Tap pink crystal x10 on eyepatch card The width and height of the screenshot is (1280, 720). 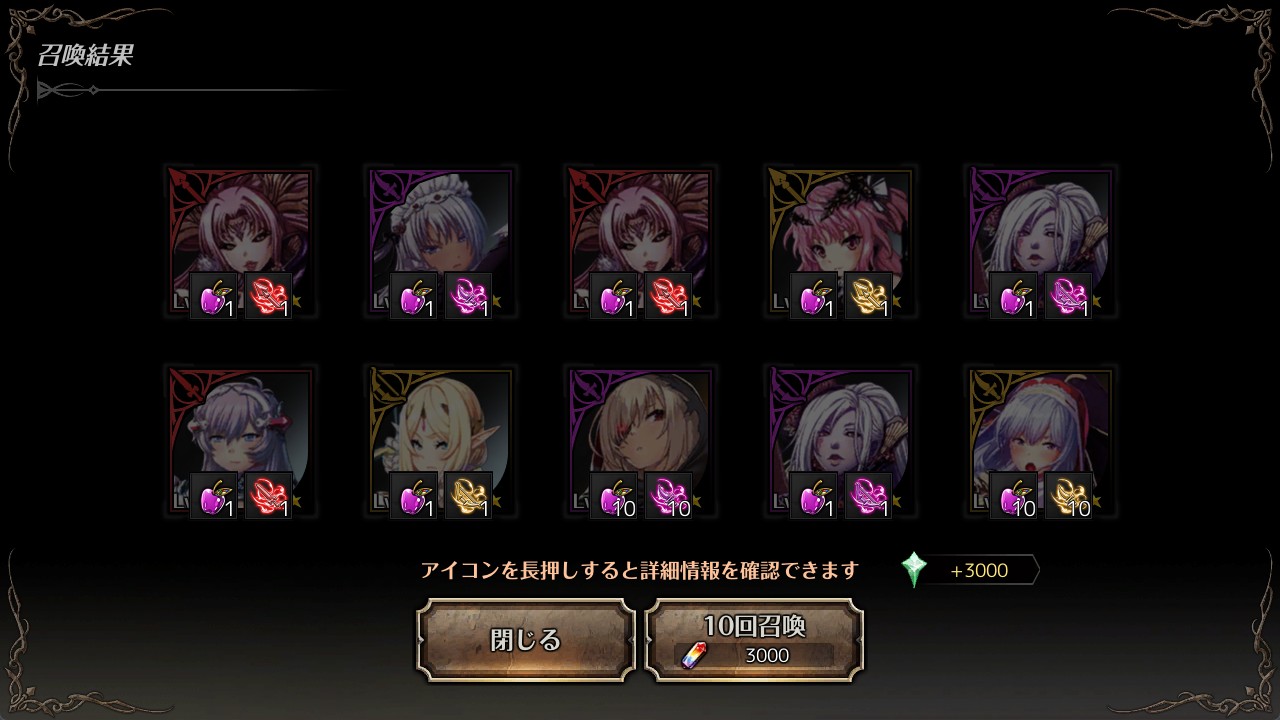tap(668, 496)
